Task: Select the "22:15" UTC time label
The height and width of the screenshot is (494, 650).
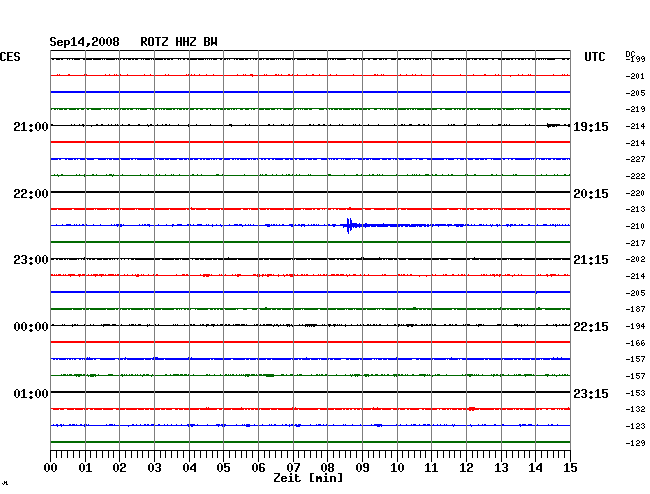Action: 591,327
